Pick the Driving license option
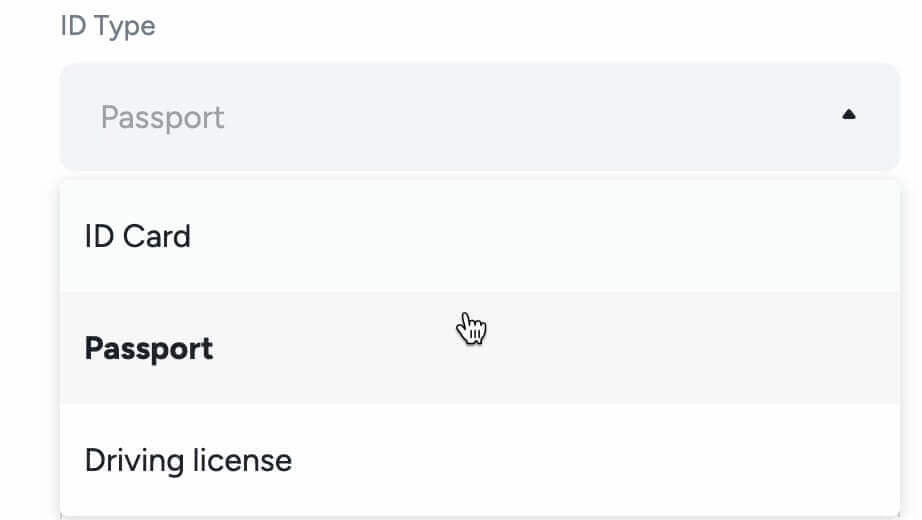The width and height of the screenshot is (922, 520). [x=480, y=460]
